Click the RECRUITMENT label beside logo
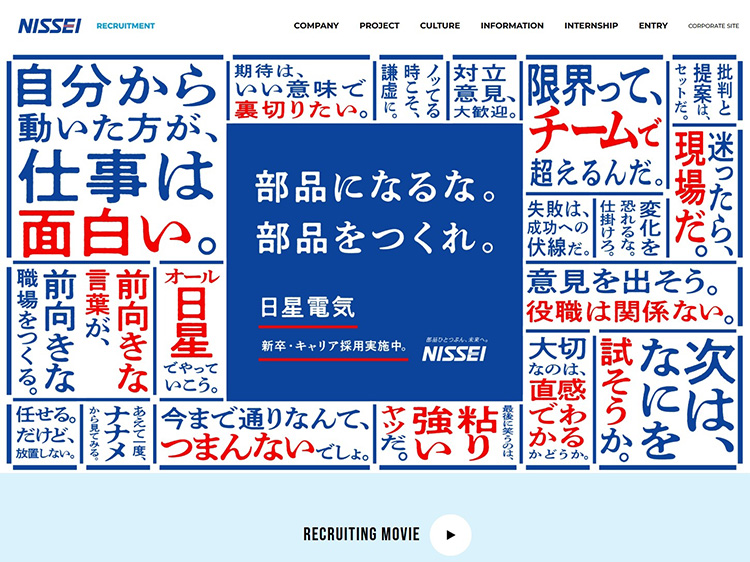 pos(126,26)
